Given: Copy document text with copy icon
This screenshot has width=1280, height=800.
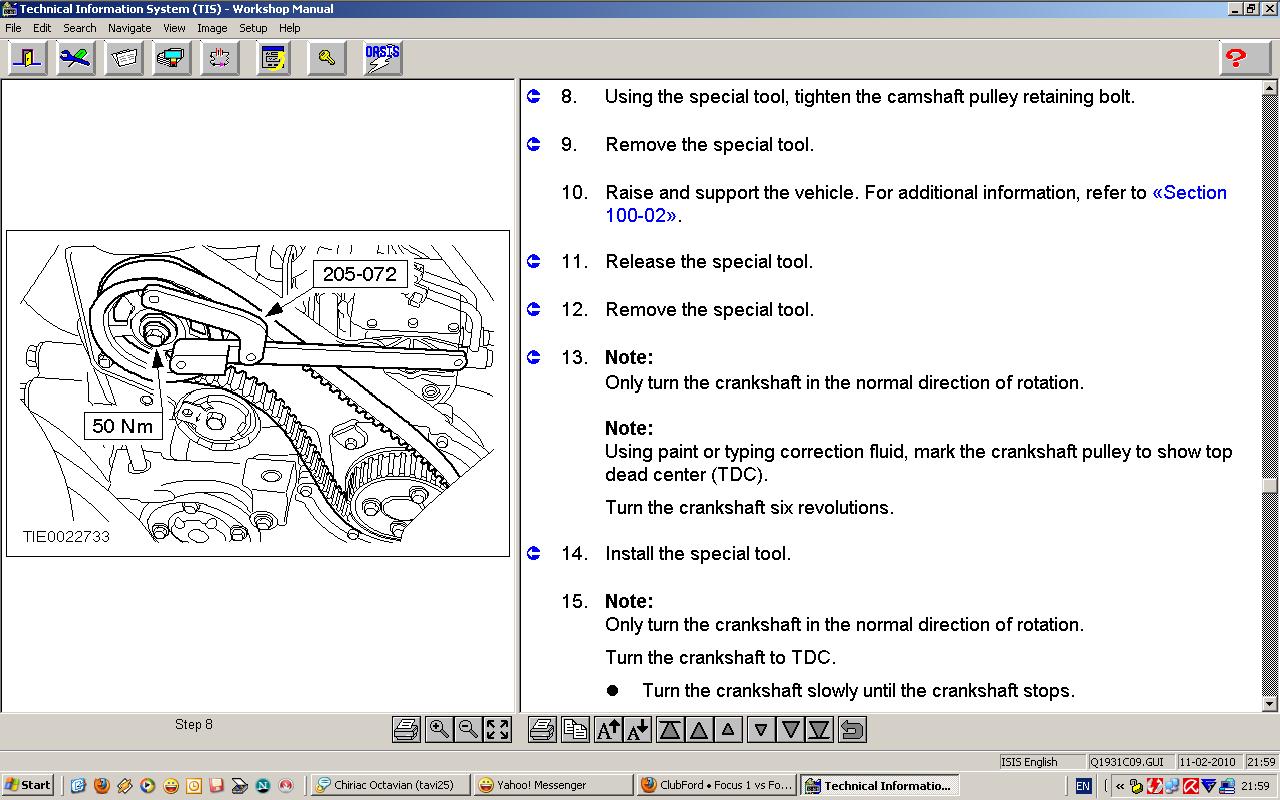Looking at the screenshot, I should (x=574, y=730).
